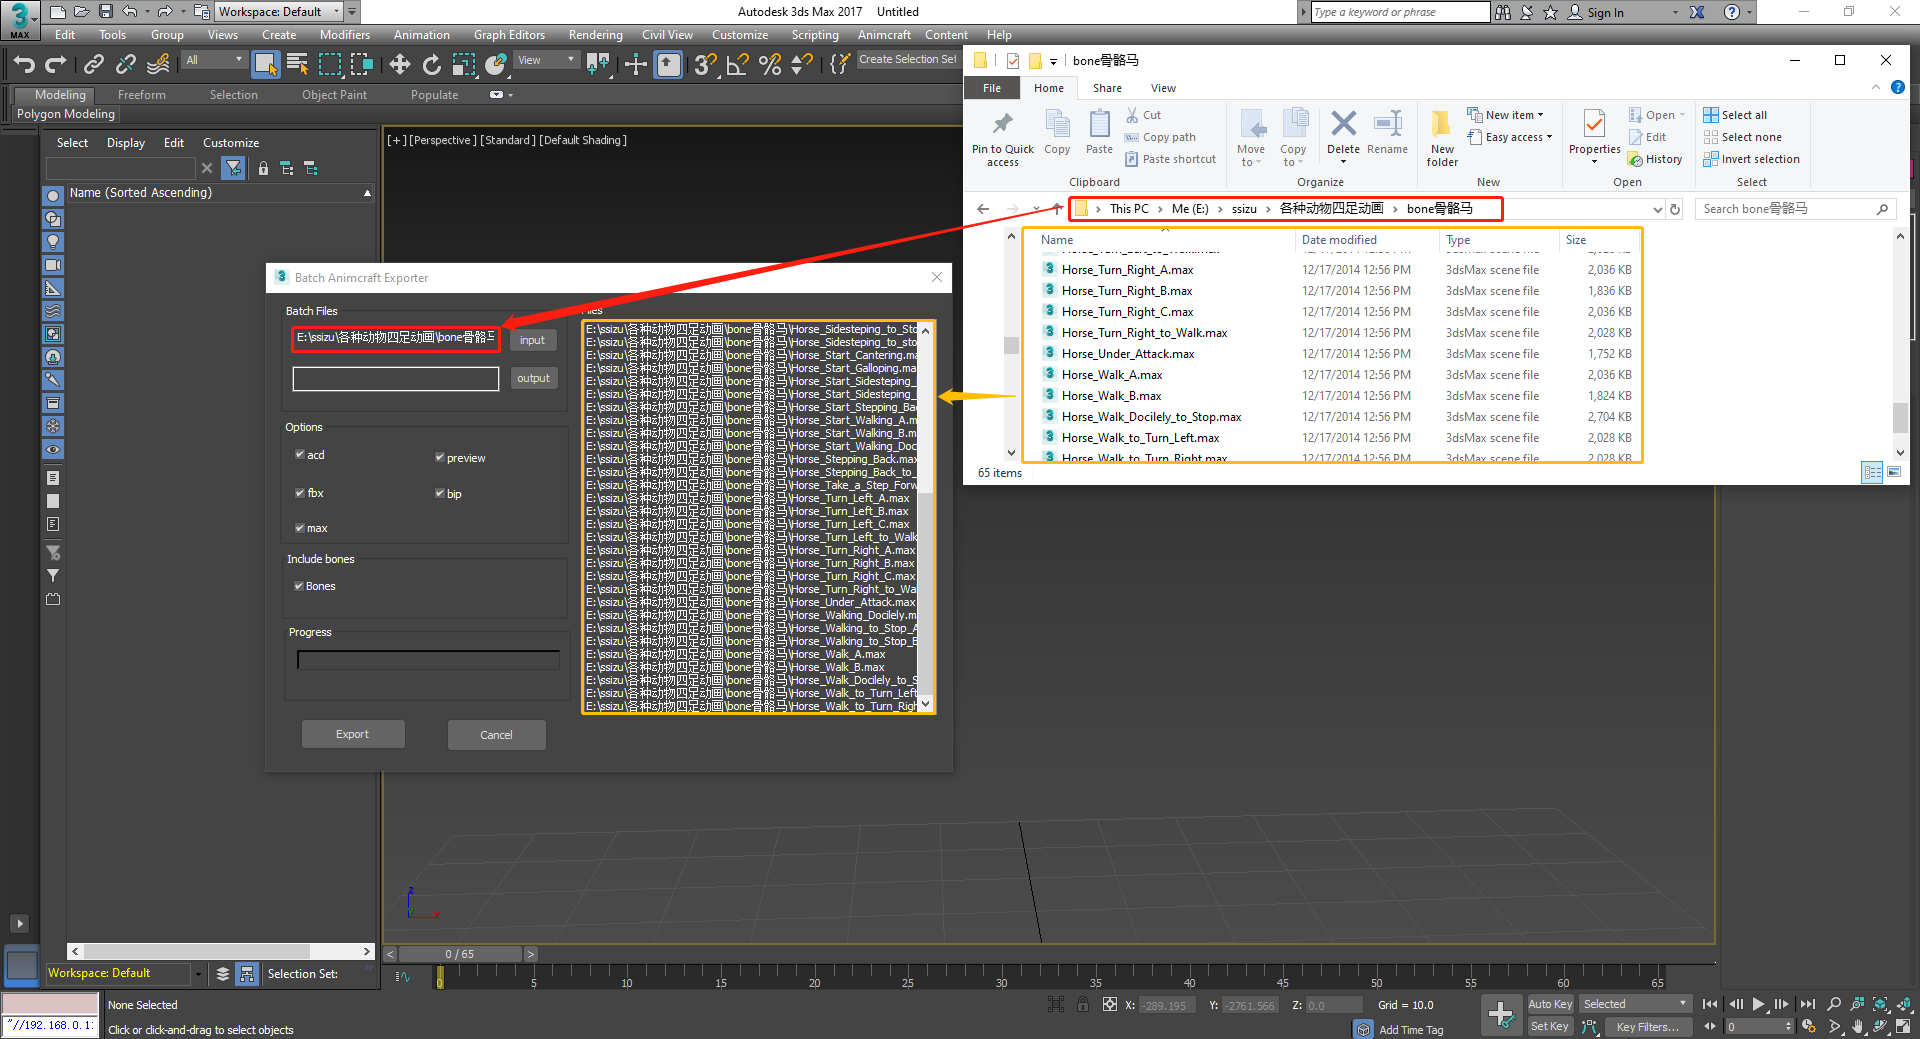Switch Explorer to large icons view
Viewport: 1920px width, 1039px height.
pos(1894,472)
